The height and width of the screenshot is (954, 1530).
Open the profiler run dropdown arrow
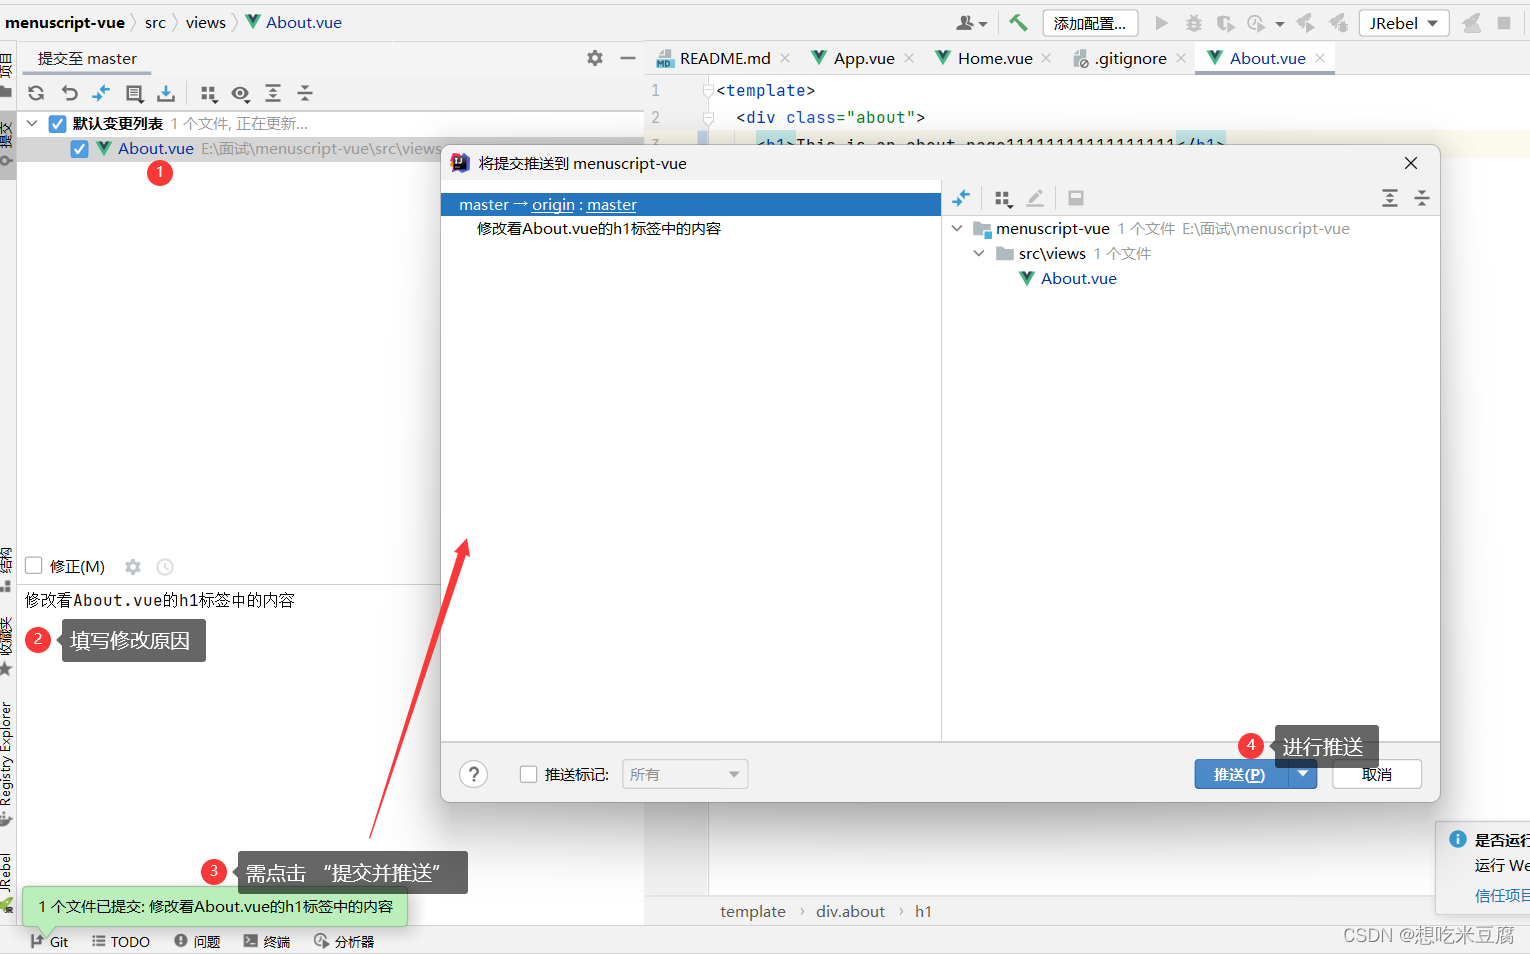1280,24
